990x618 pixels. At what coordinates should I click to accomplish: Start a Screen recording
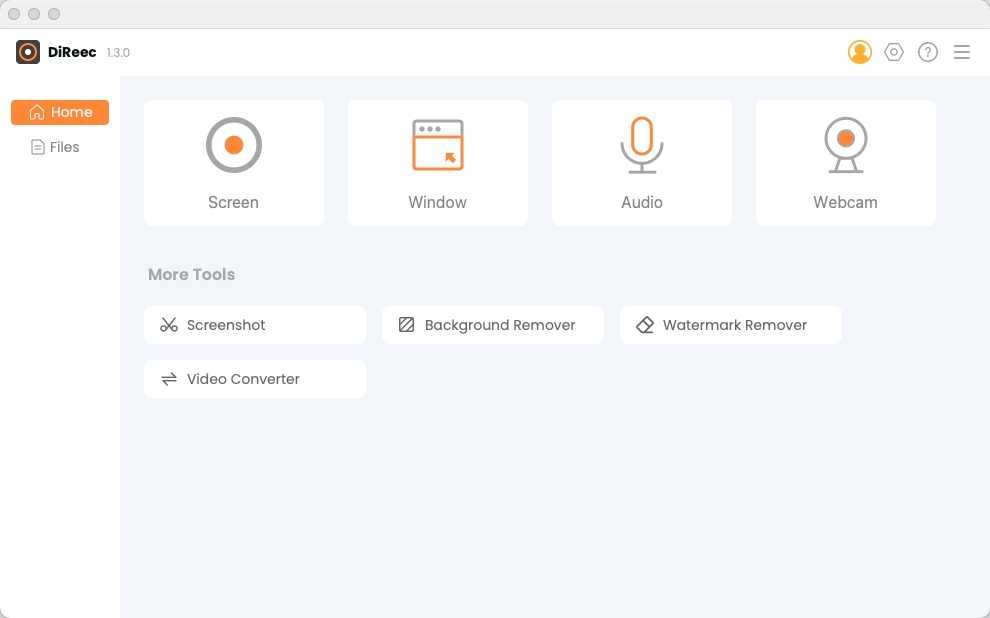(234, 163)
